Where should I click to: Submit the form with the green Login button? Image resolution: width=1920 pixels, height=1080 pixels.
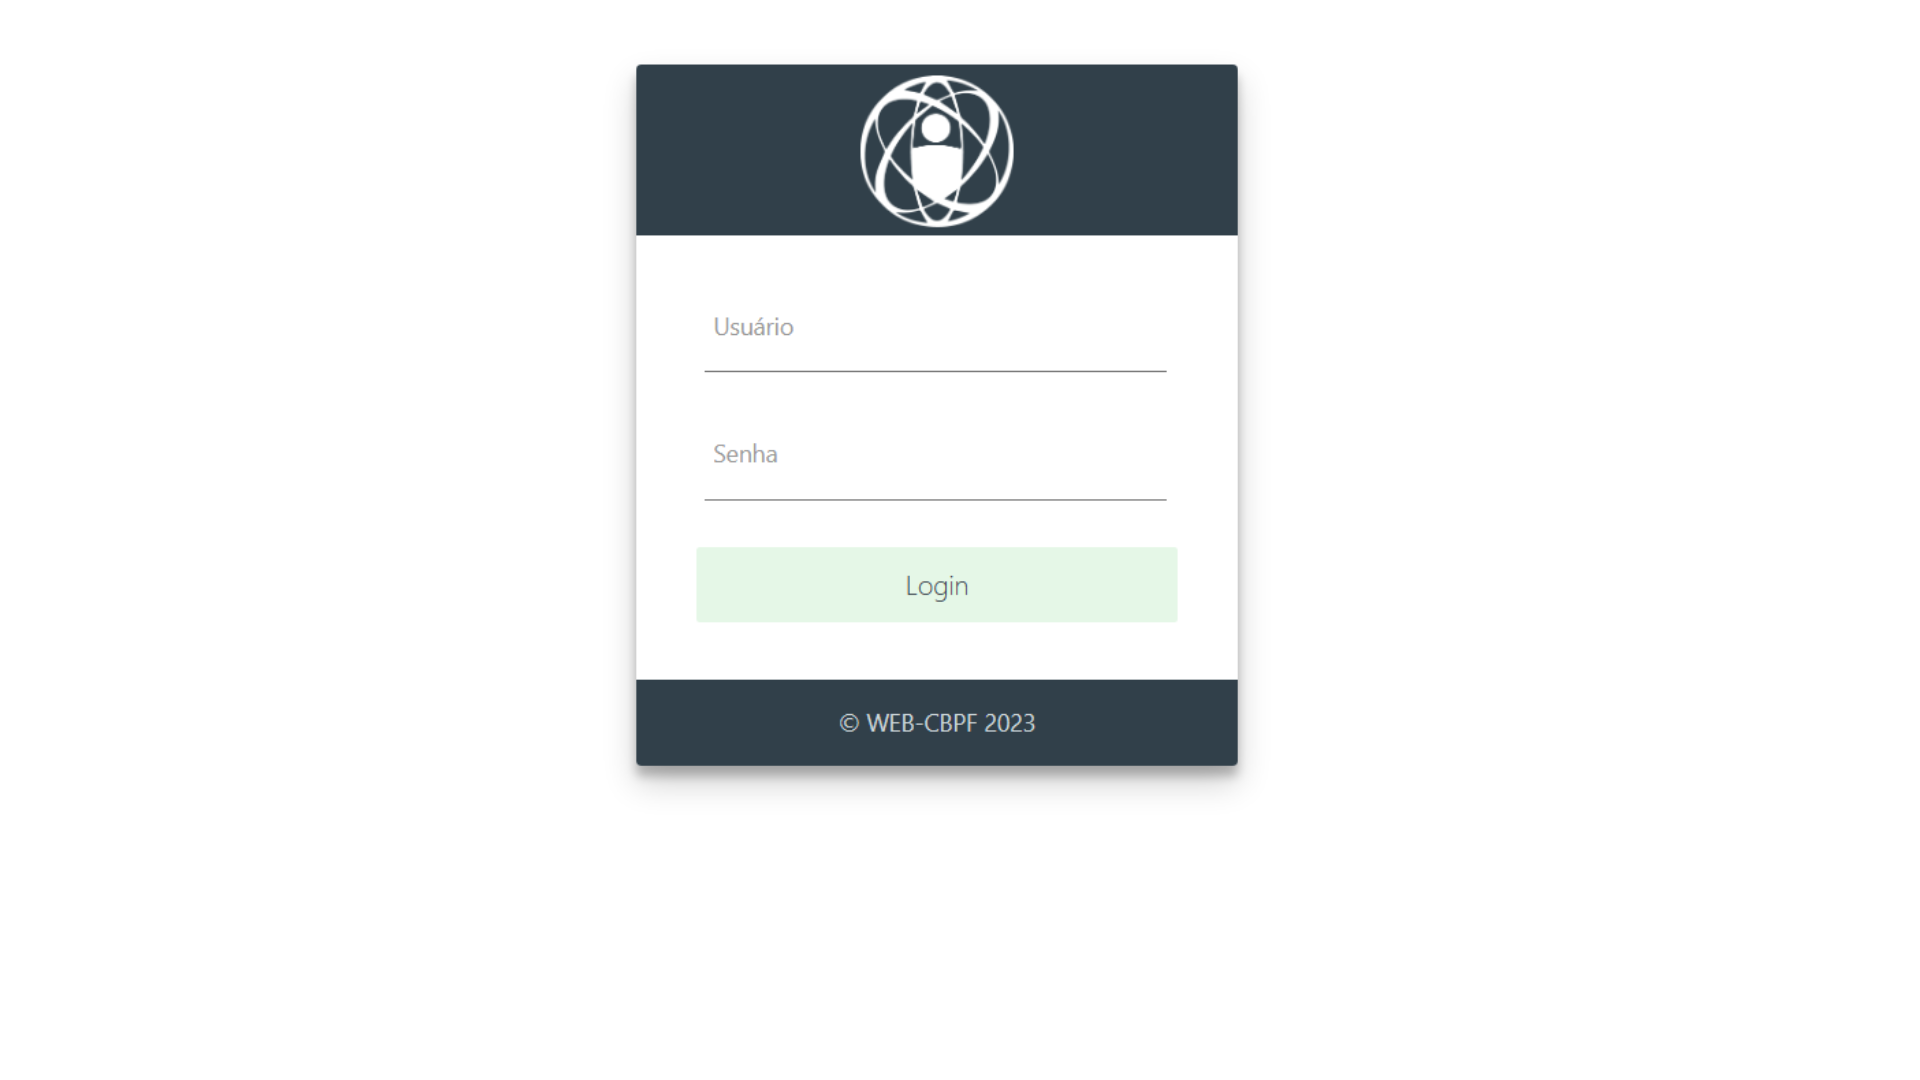937,585
